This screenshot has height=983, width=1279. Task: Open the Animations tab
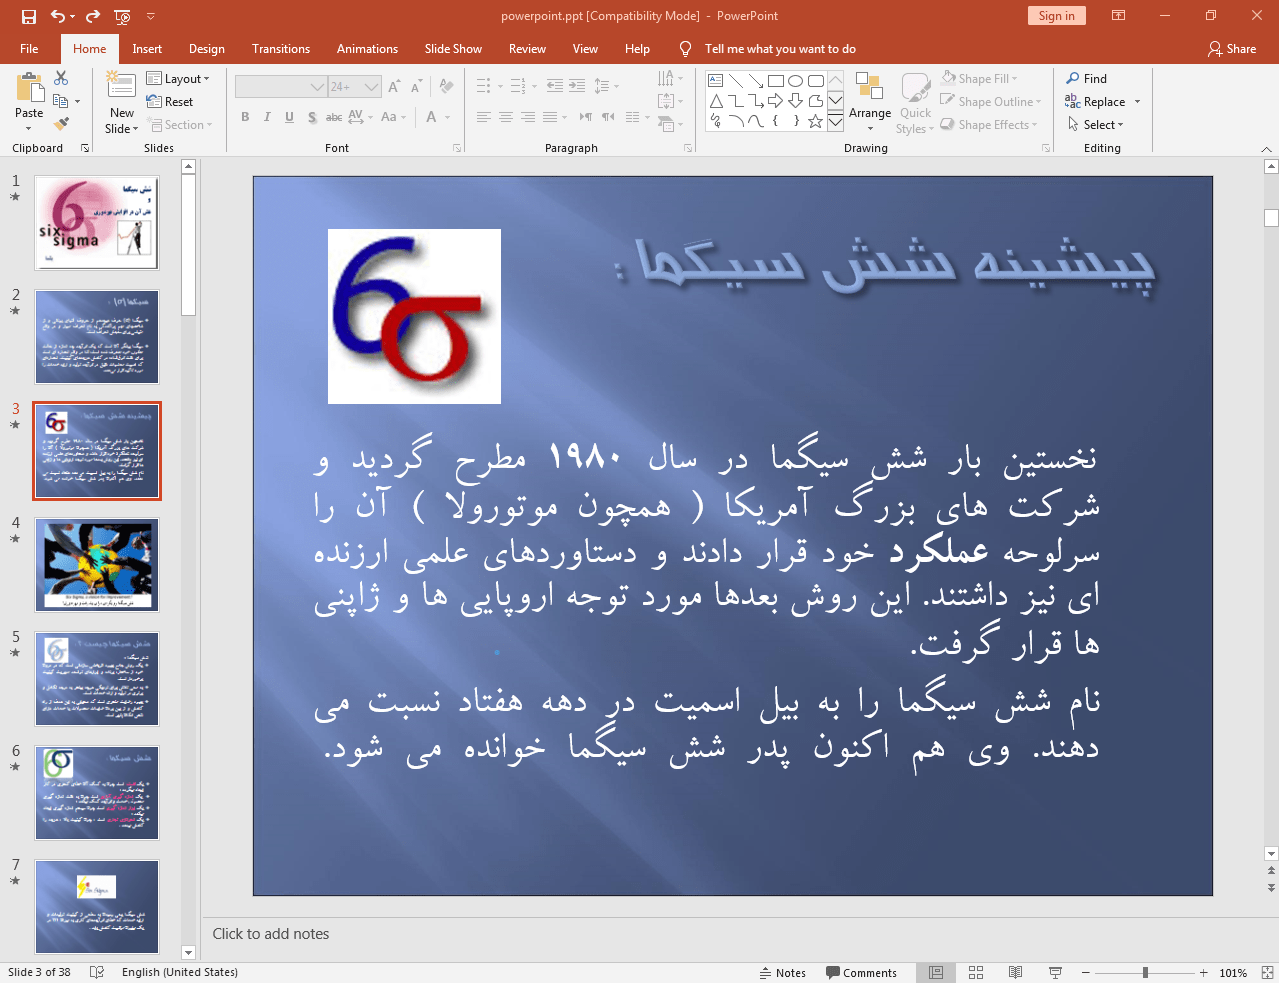(x=367, y=49)
